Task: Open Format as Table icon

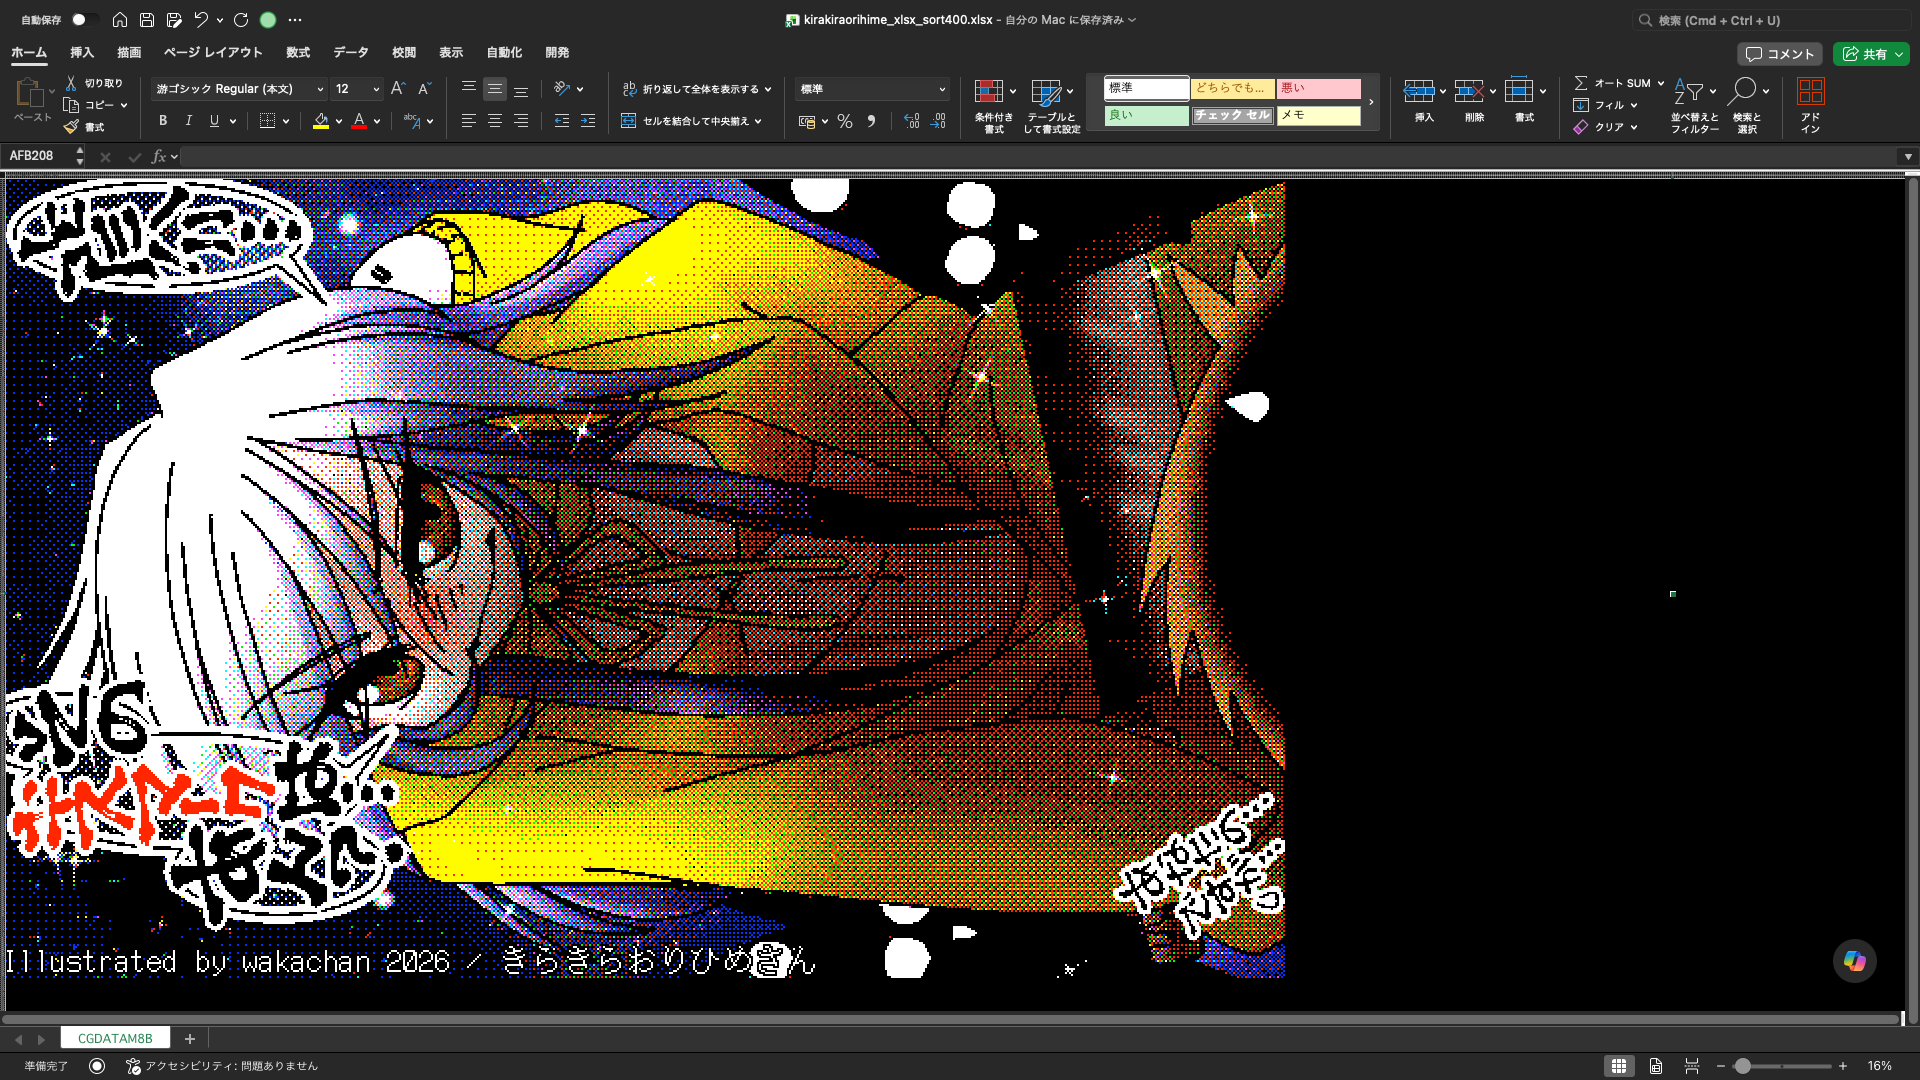Action: 1046,92
